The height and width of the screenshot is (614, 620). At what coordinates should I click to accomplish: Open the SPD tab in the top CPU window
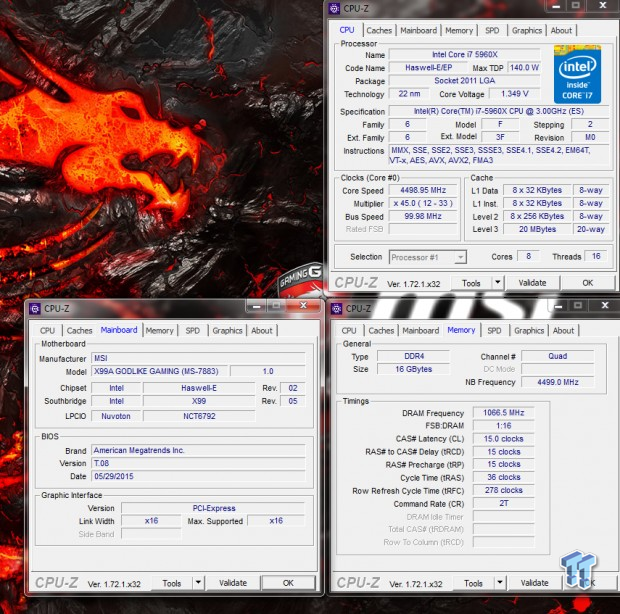pyautogui.click(x=492, y=30)
